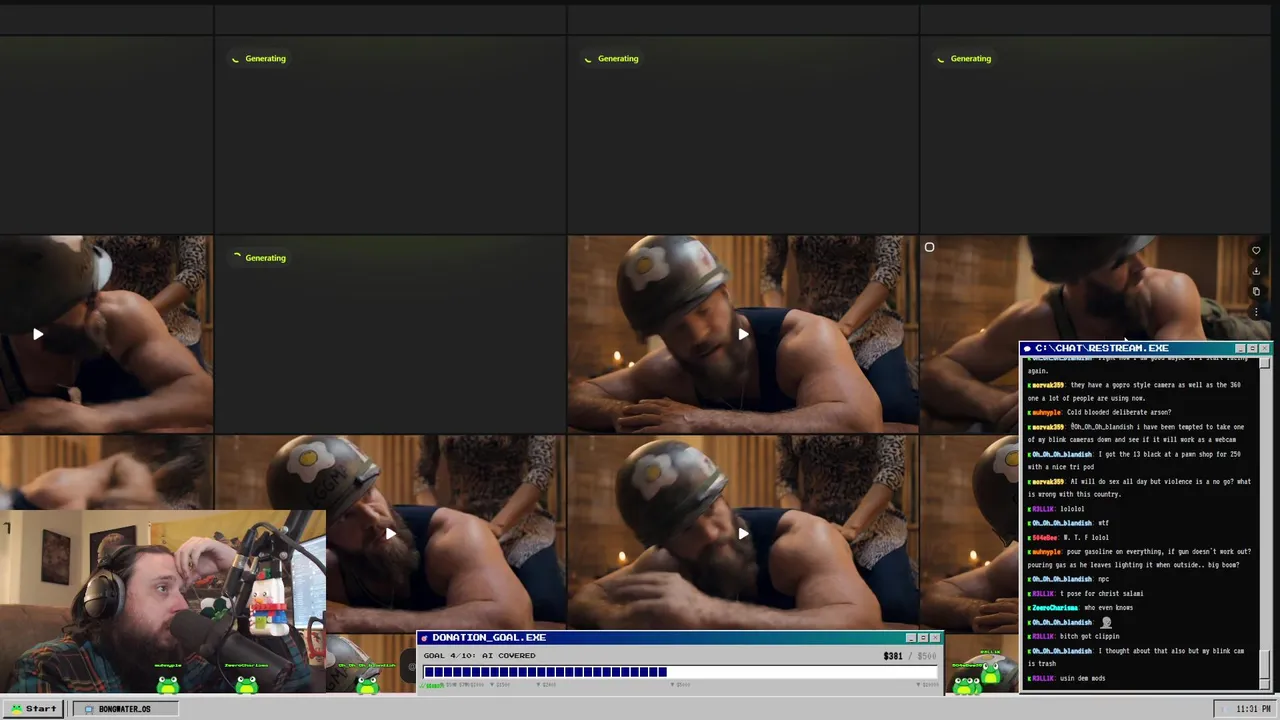The width and height of the screenshot is (1280, 720).
Task: Click the streamer webcam overlay
Action: 163,602
